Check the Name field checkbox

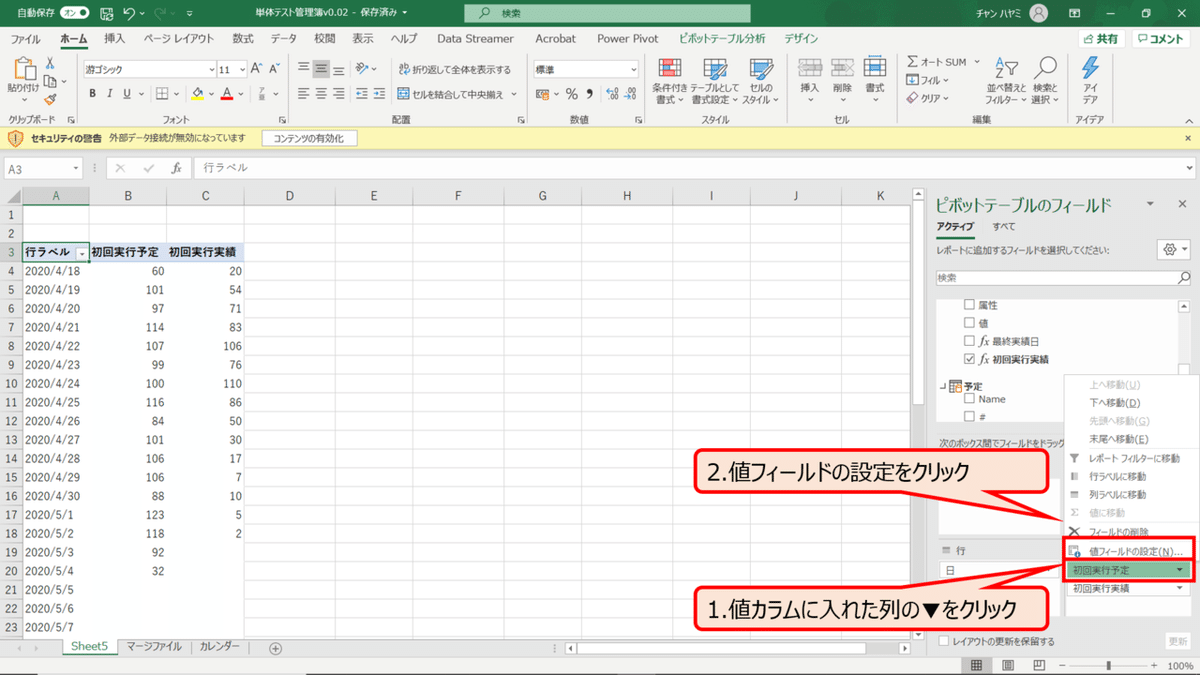pyautogui.click(x=968, y=399)
